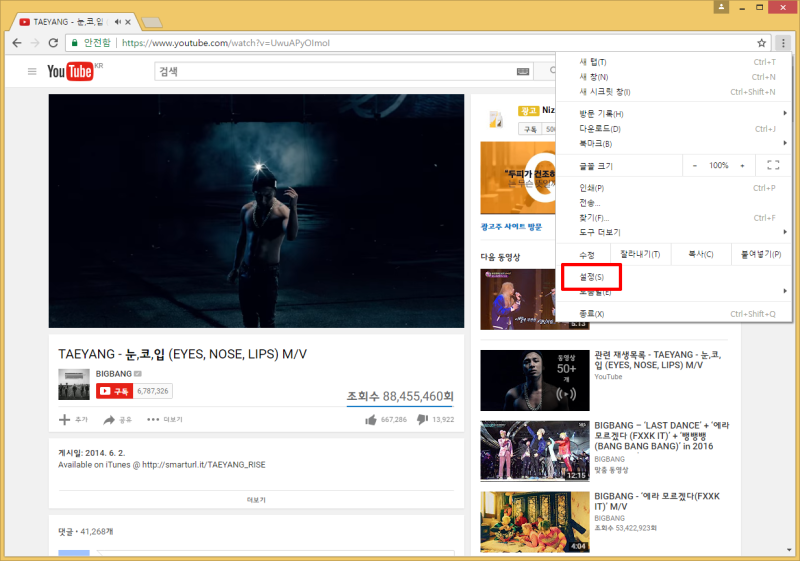The height and width of the screenshot is (561, 800).
Task: Expand the 북마크 (Bookmarks) submenu
Action: pos(673,143)
